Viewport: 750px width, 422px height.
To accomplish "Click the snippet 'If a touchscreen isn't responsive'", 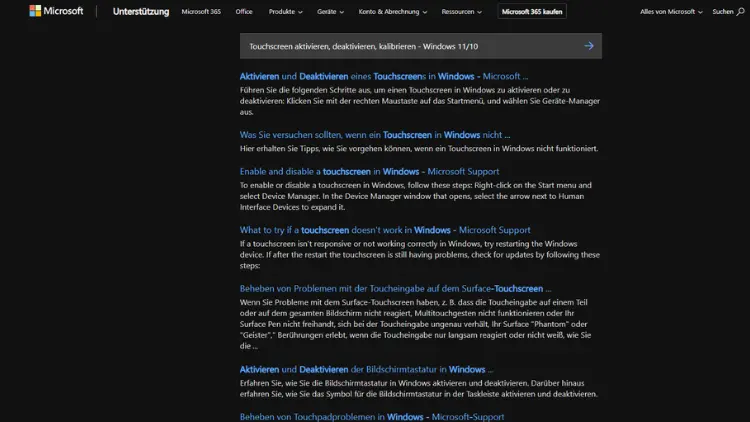I will (x=420, y=255).
